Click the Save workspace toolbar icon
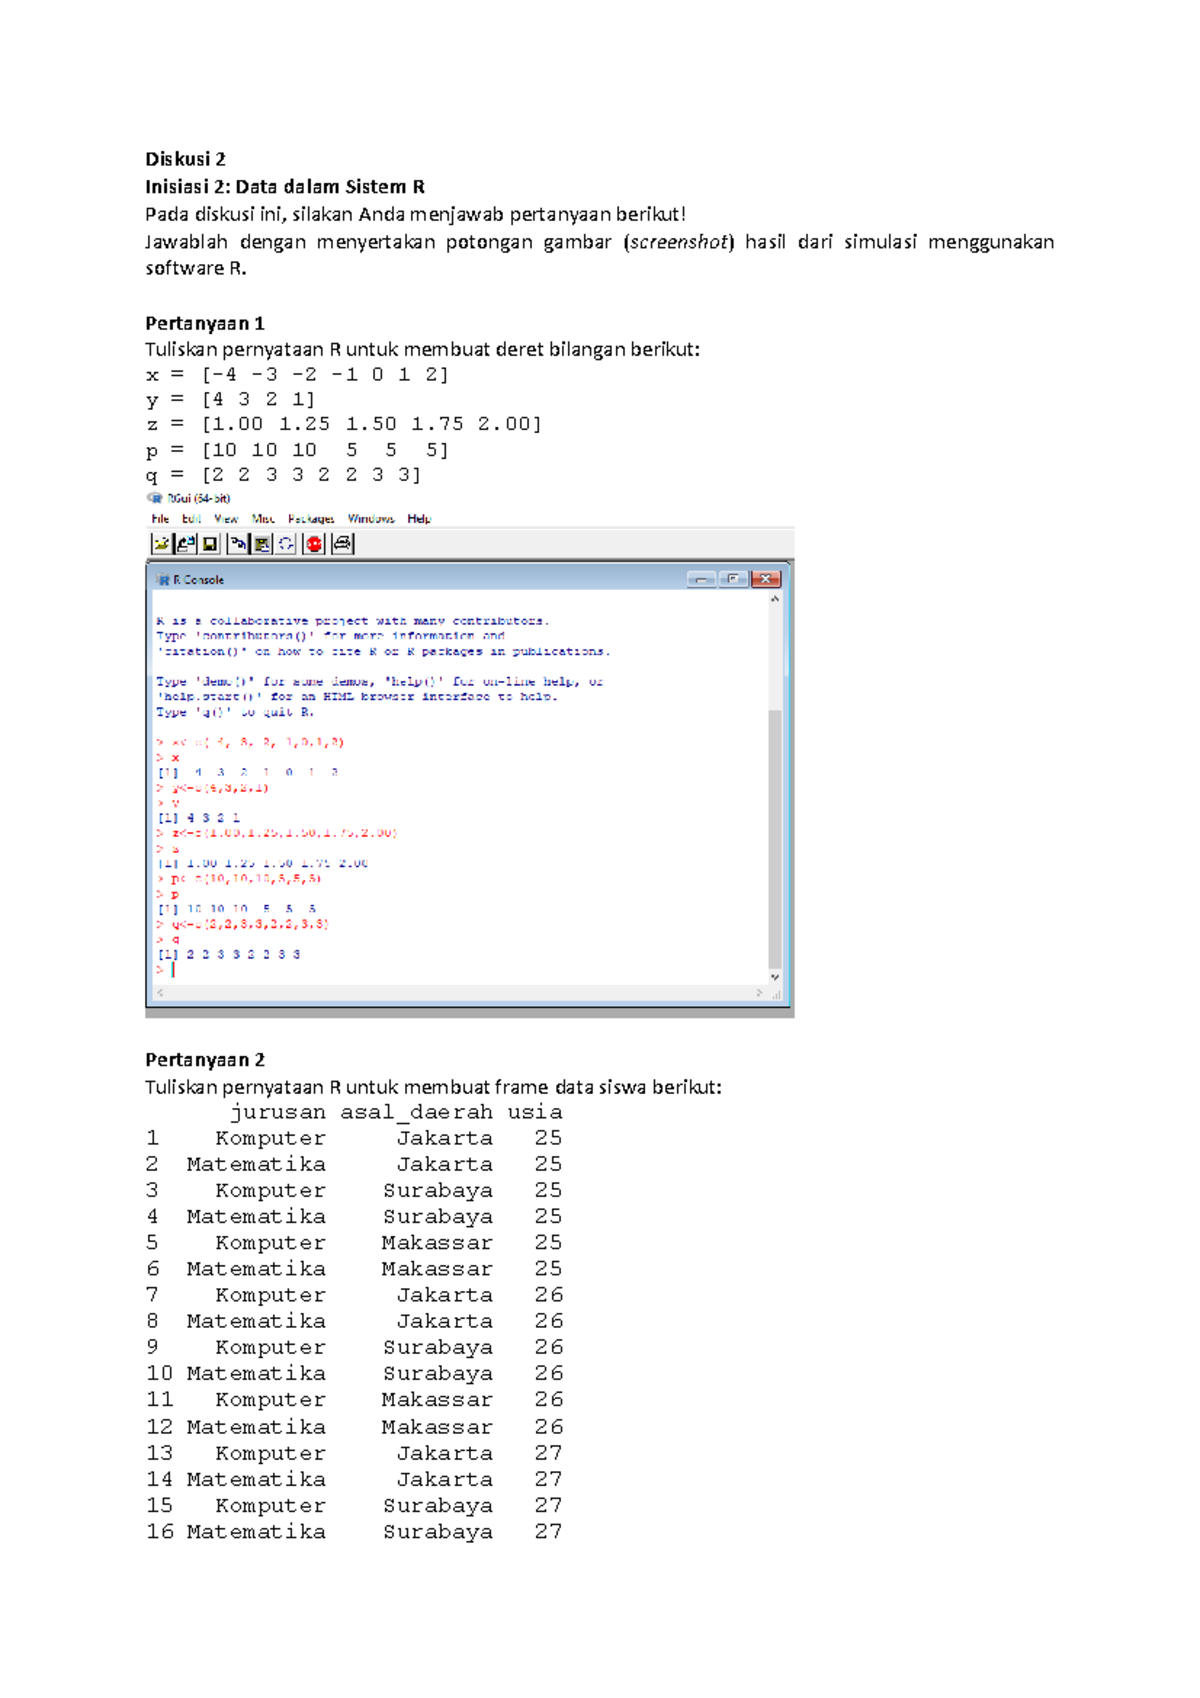Viewport: 1200px width, 1698px height. [210, 544]
